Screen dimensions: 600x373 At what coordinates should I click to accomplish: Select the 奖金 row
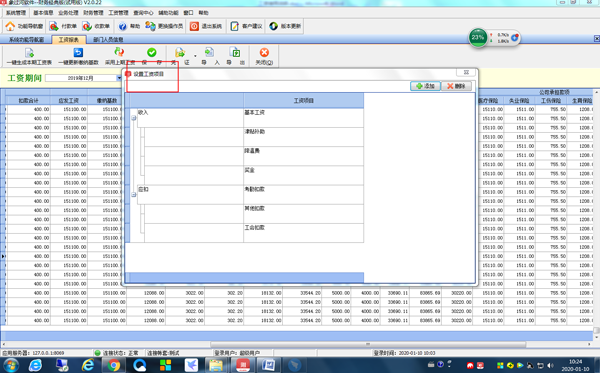(x=303, y=176)
